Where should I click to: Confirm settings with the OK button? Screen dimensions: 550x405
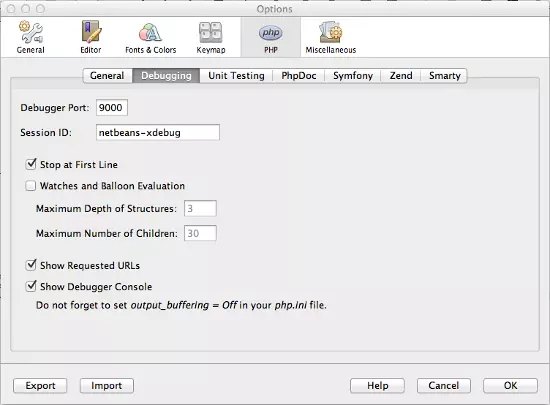(x=510, y=386)
